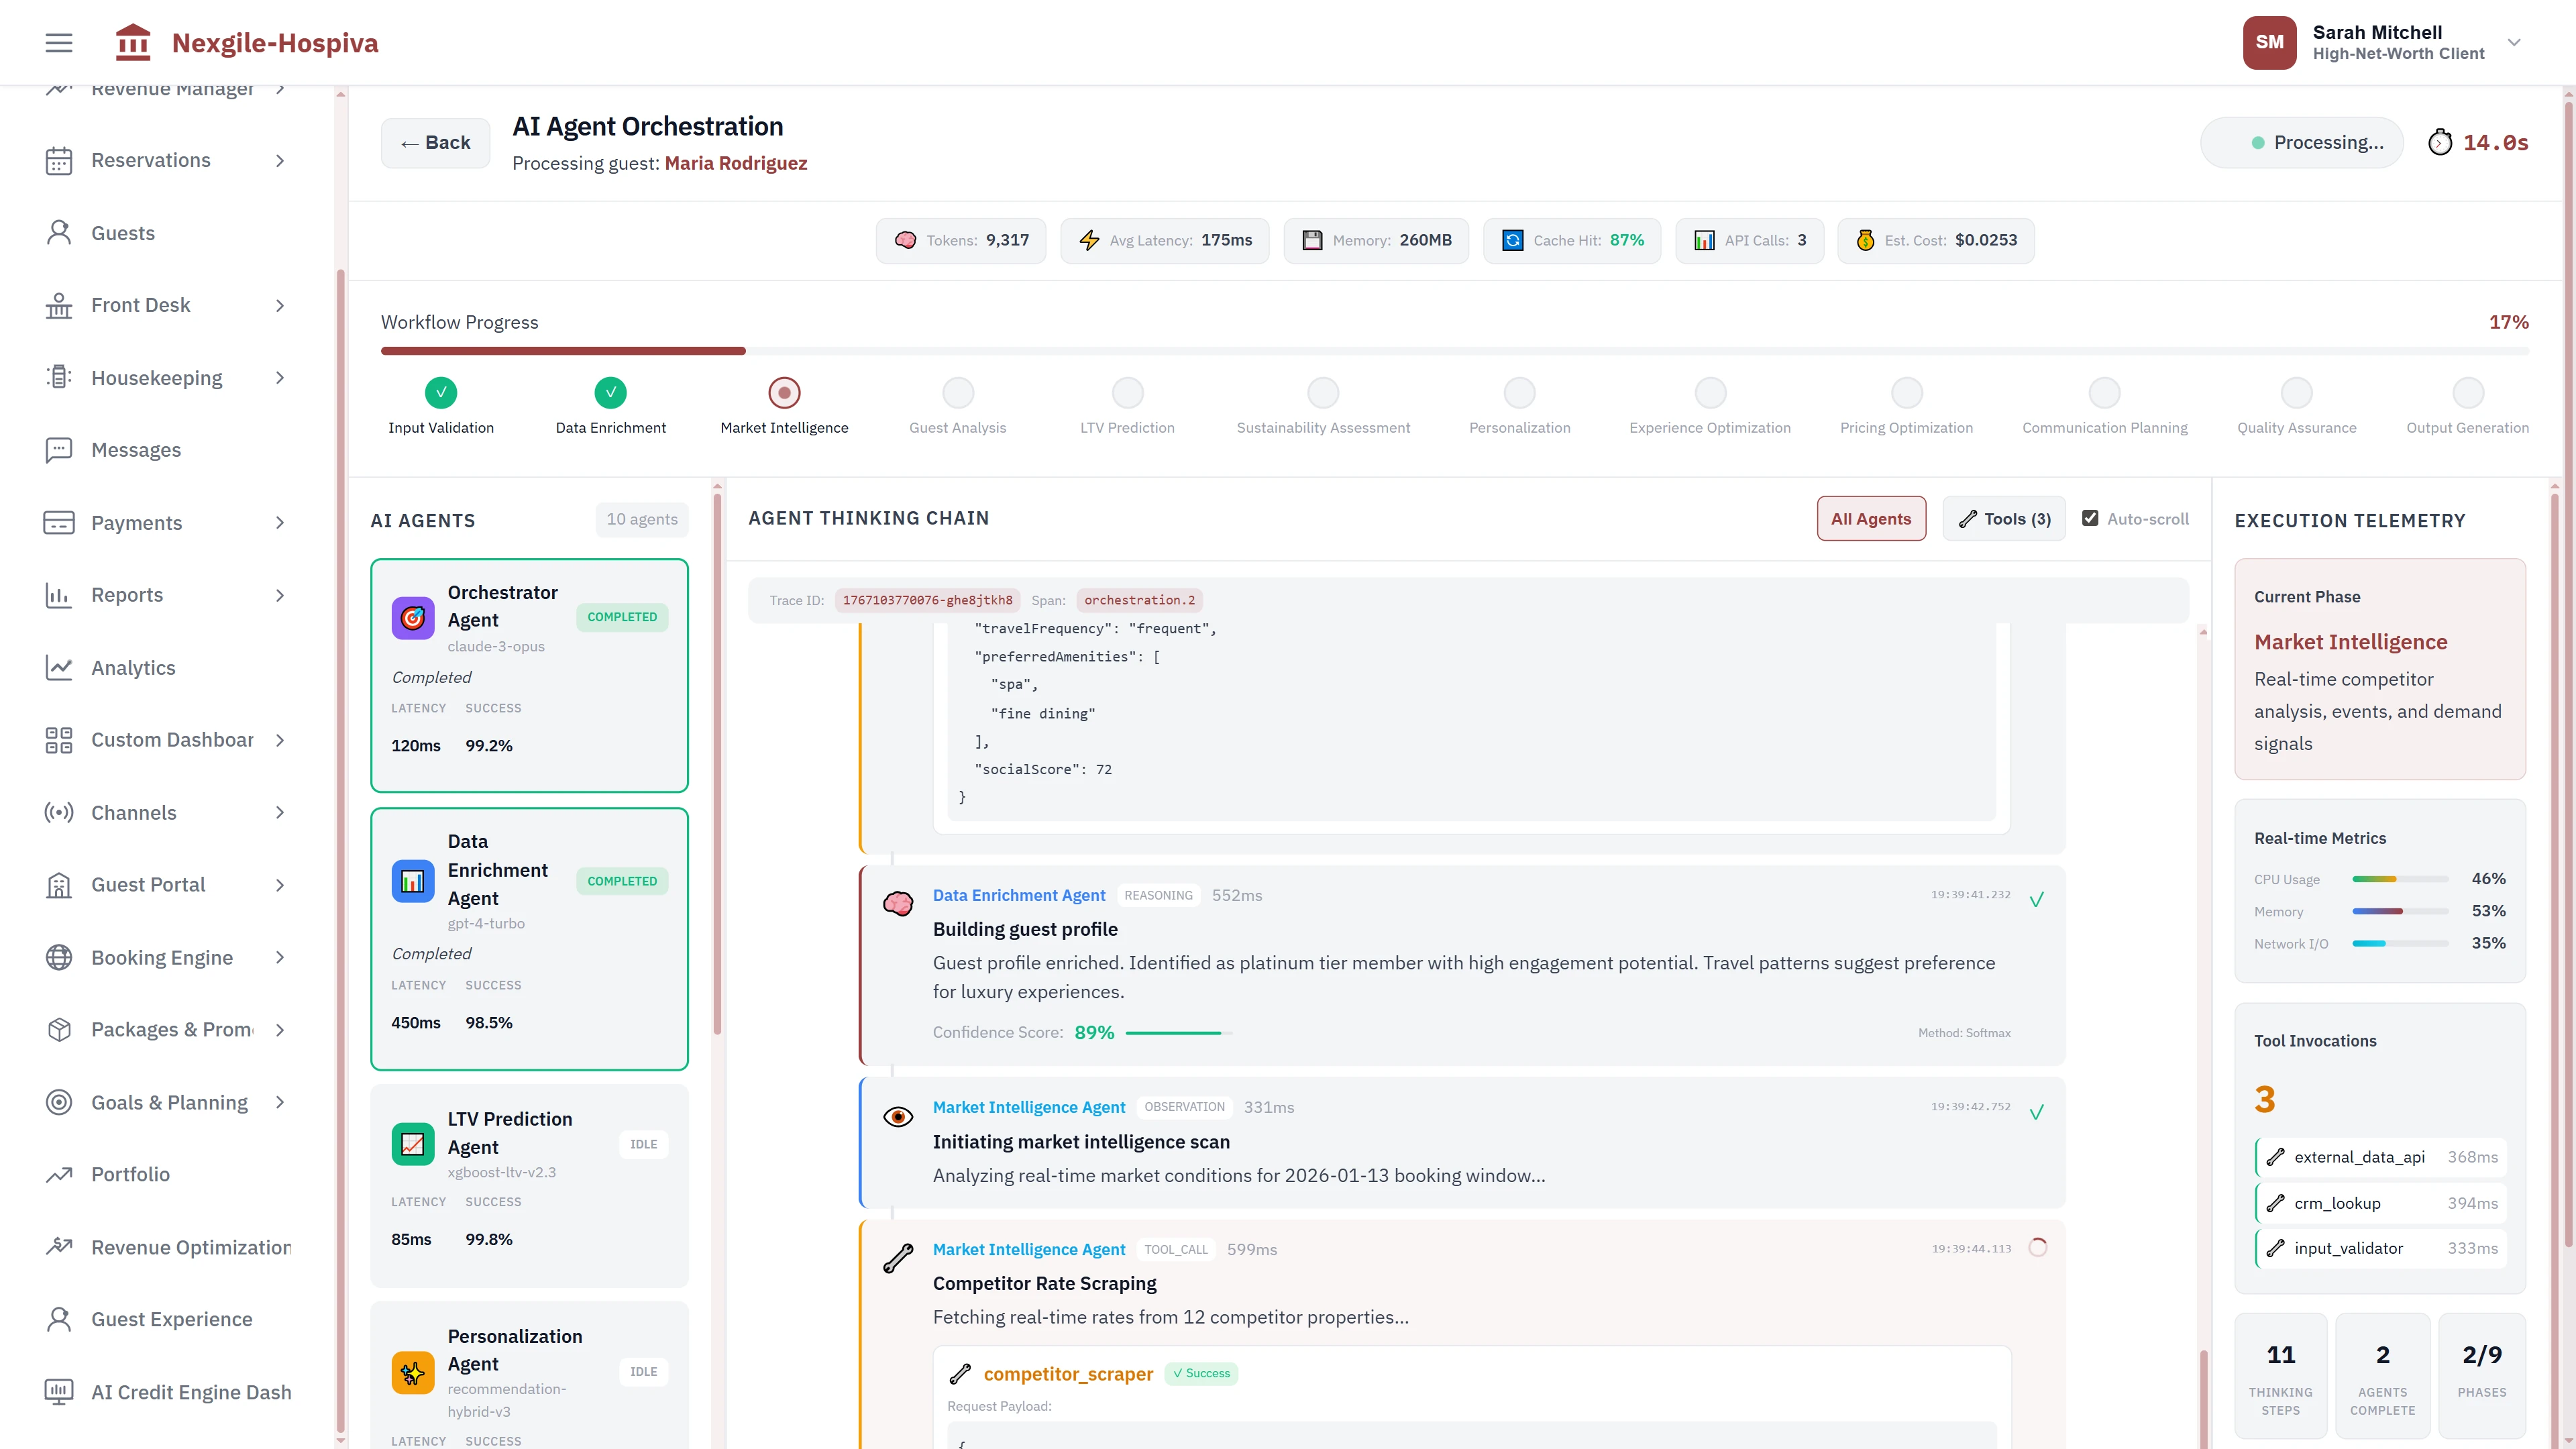The width and height of the screenshot is (2576, 1449).
Task: Open the Guests sidebar menu item
Action: [x=124, y=232]
